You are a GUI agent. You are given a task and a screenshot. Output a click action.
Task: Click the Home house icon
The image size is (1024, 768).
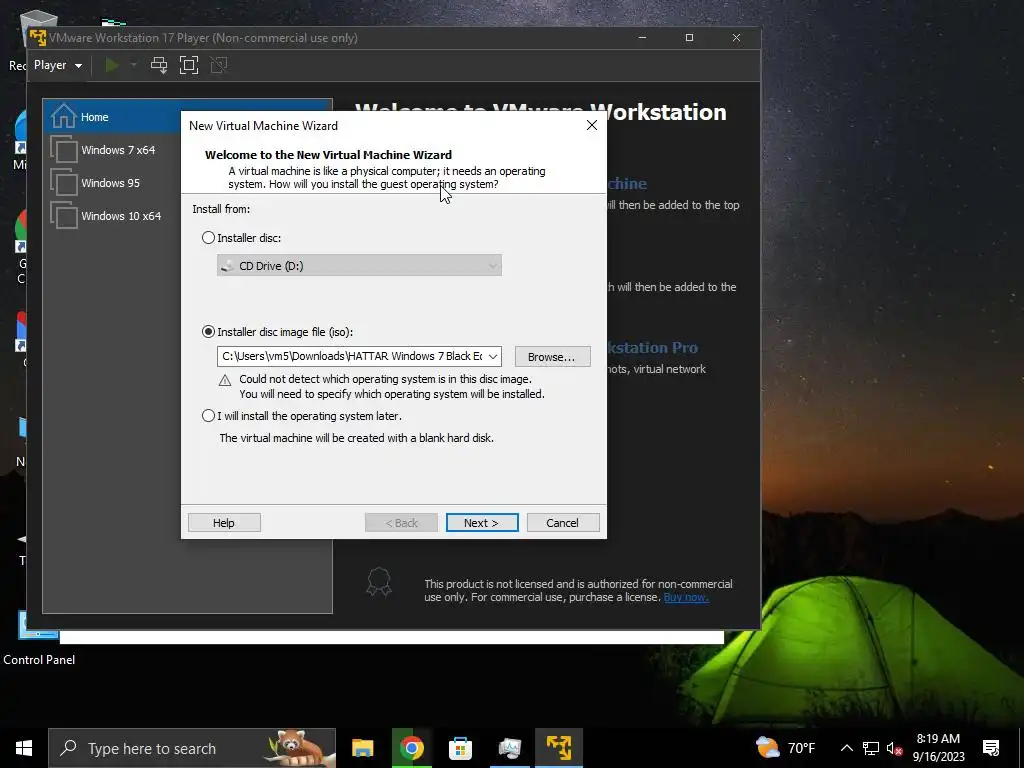tap(63, 116)
